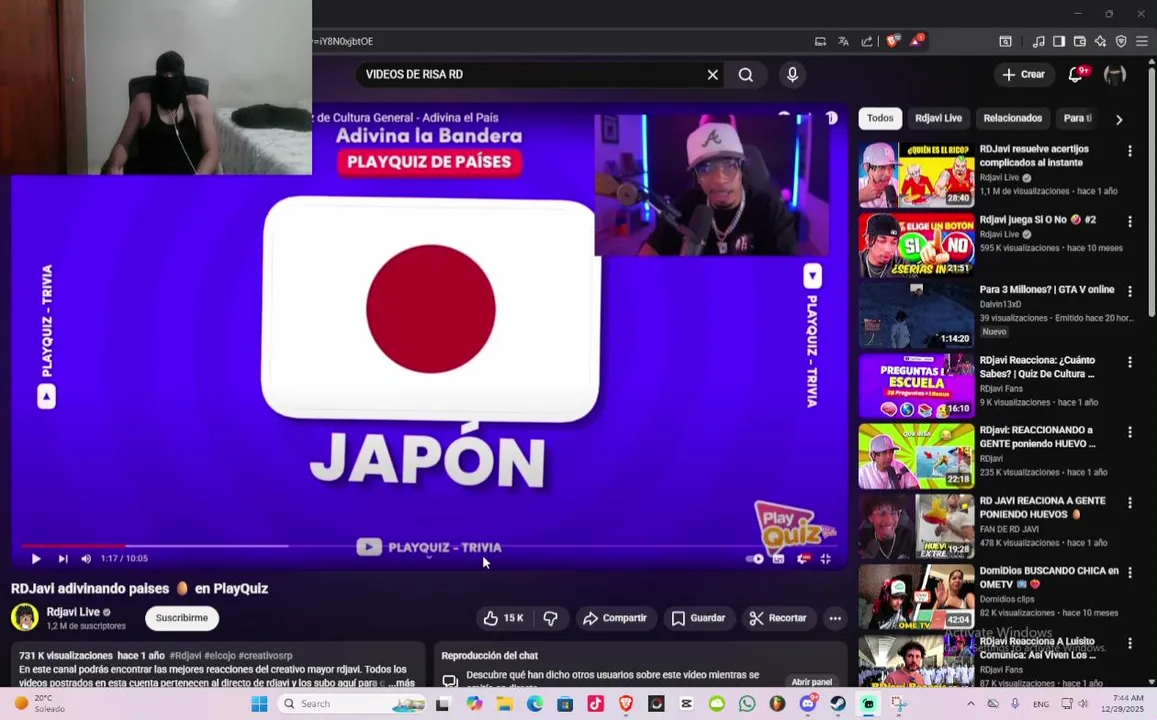Click the browser share page icon

866,41
